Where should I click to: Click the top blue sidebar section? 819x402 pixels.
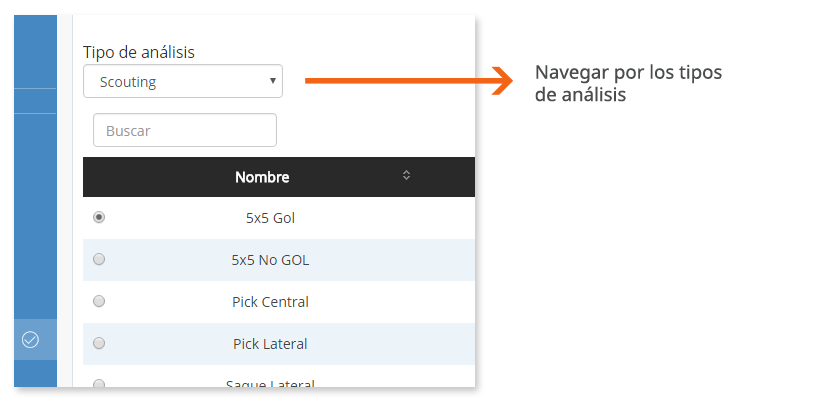(x=35, y=50)
